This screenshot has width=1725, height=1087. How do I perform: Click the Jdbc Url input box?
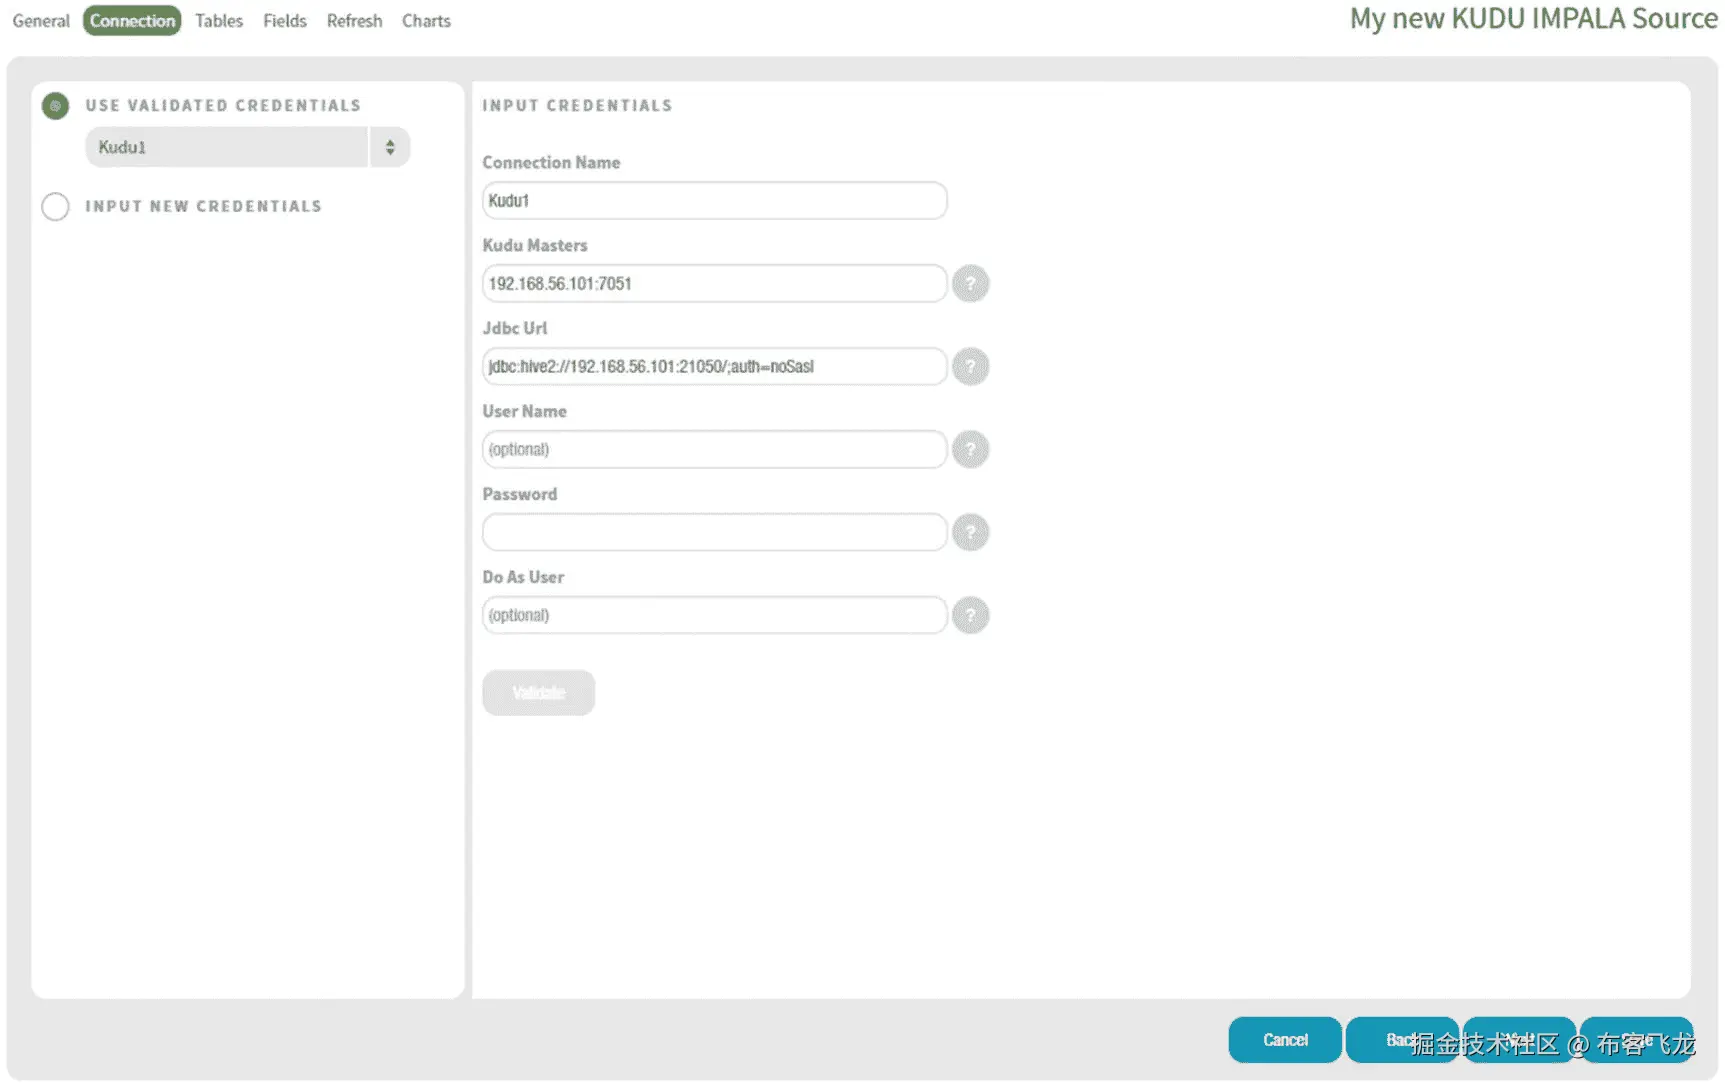pos(715,367)
